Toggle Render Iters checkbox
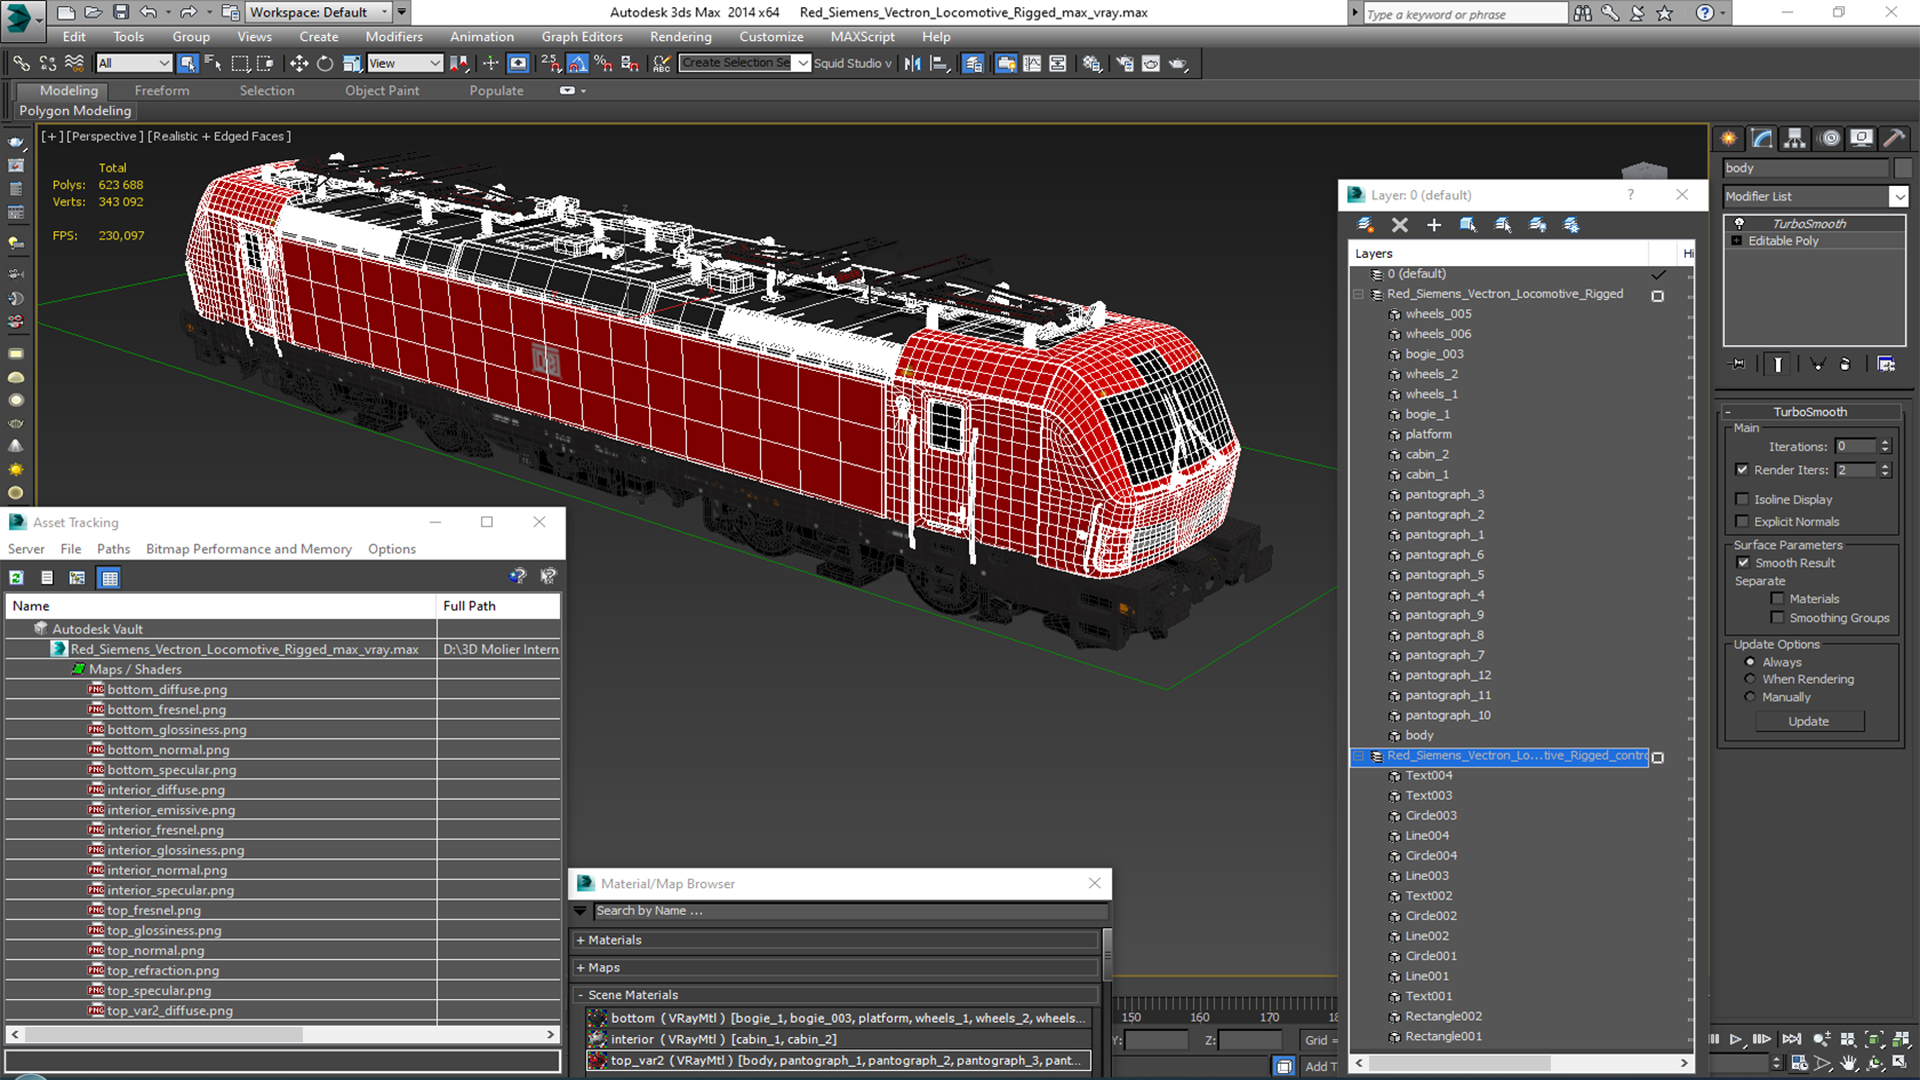The width and height of the screenshot is (1920, 1080). [x=1742, y=470]
